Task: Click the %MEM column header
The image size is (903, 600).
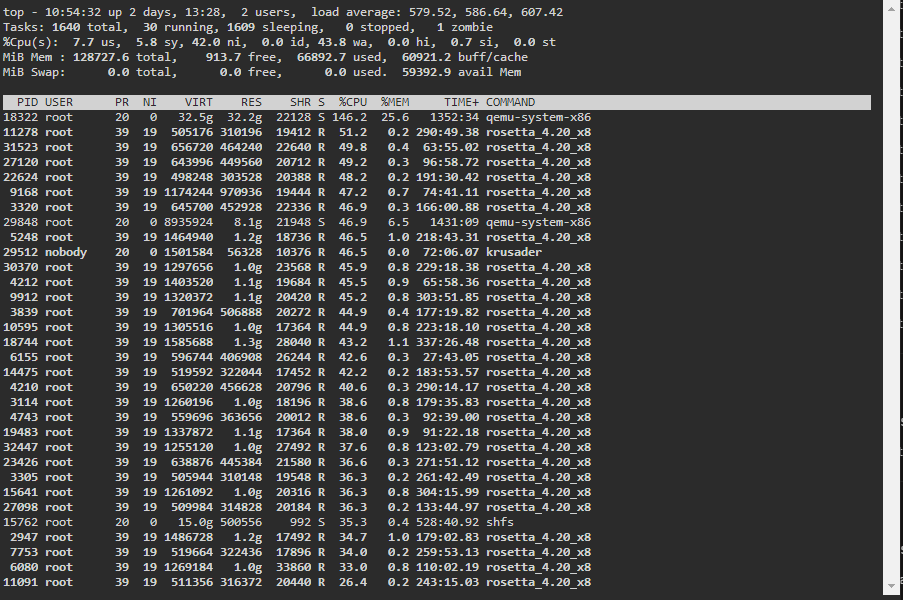Action: point(395,102)
